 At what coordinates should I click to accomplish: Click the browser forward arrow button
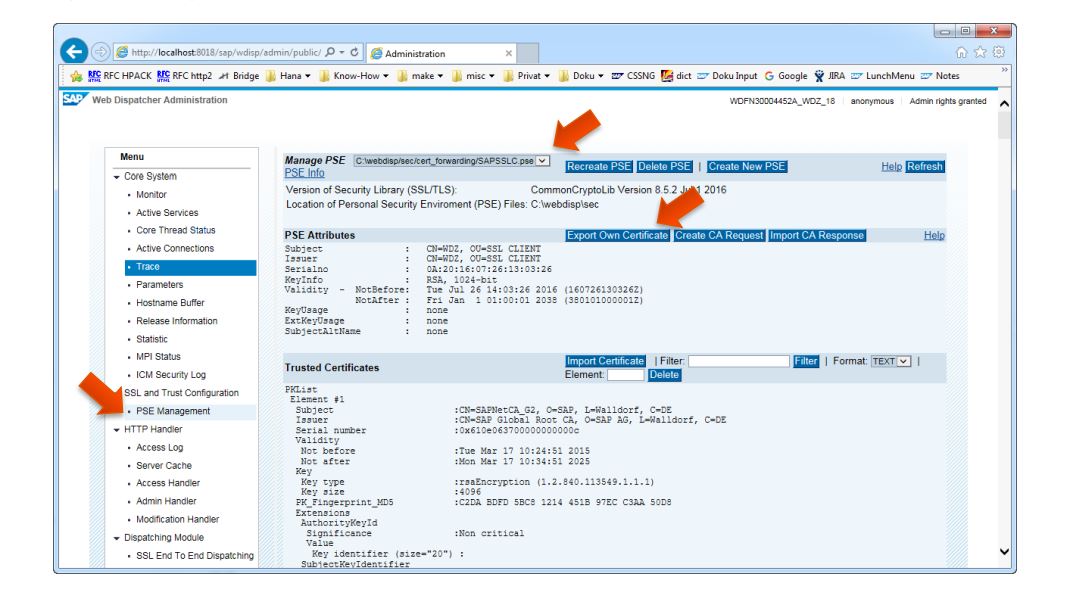101,52
